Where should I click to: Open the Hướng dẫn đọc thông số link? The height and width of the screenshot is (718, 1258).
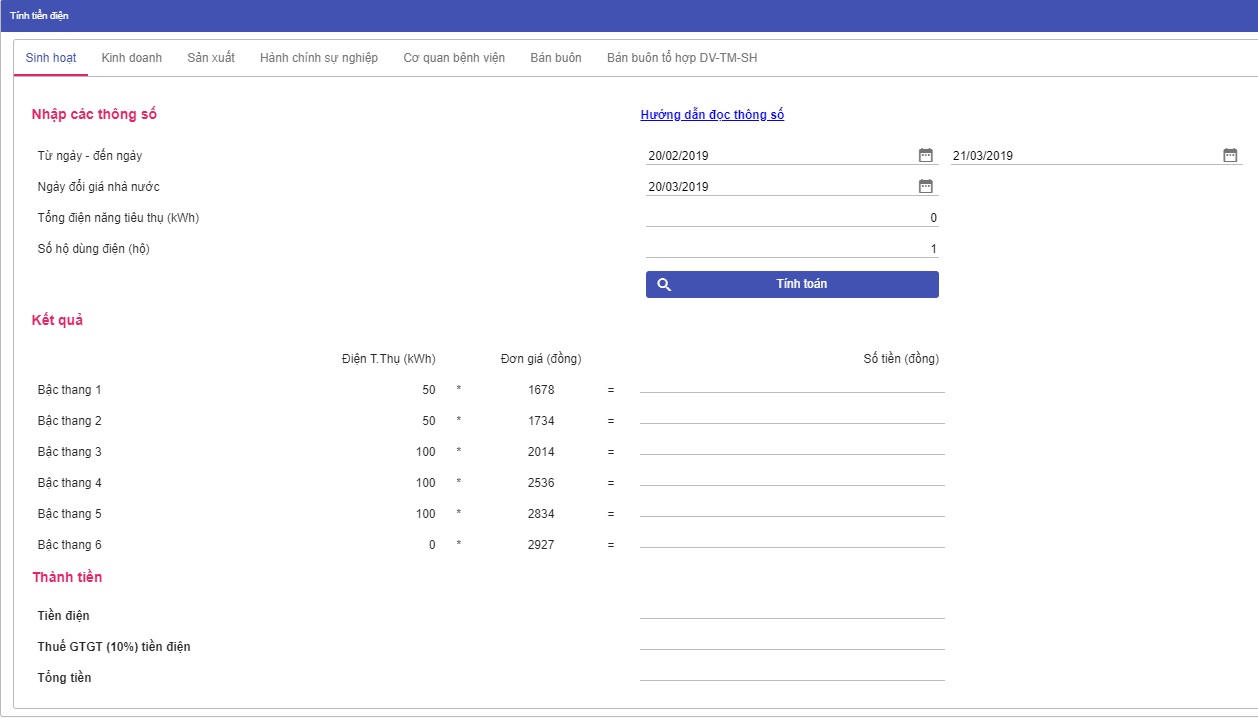tap(712, 115)
